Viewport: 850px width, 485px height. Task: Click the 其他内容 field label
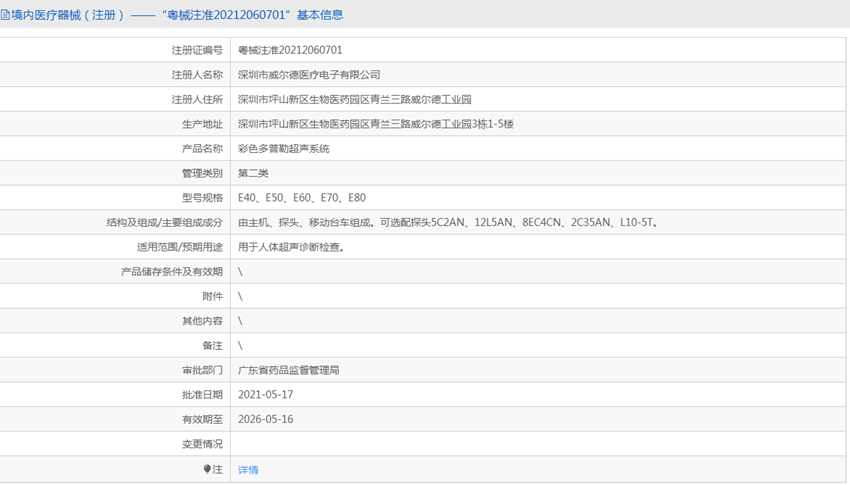[202, 321]
